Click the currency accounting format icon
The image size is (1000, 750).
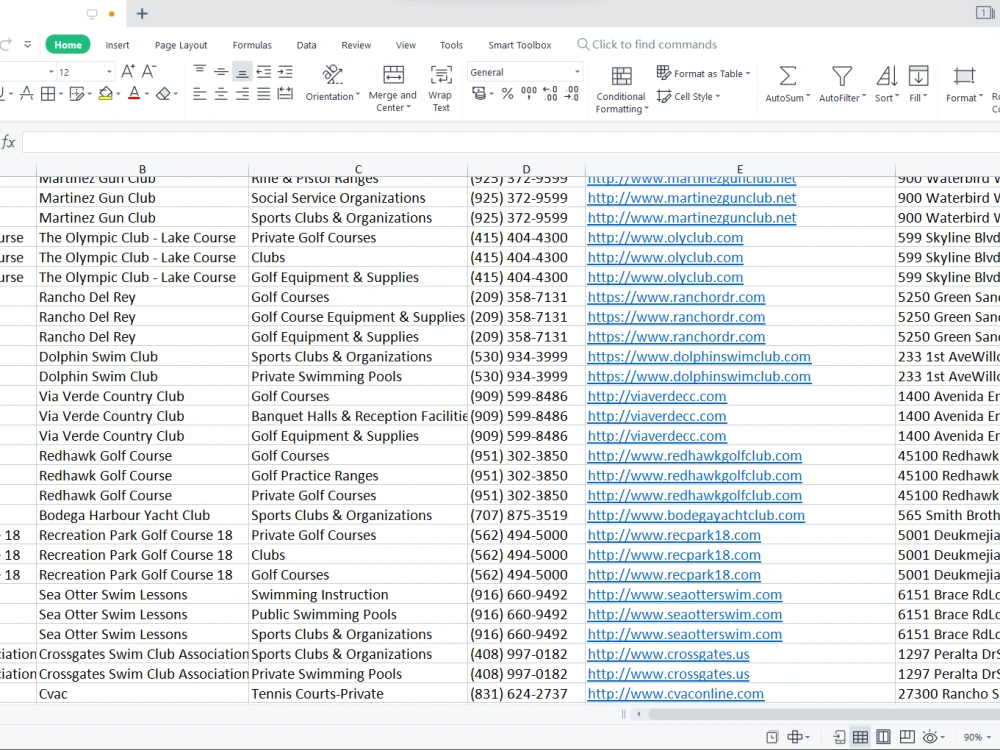479,94
